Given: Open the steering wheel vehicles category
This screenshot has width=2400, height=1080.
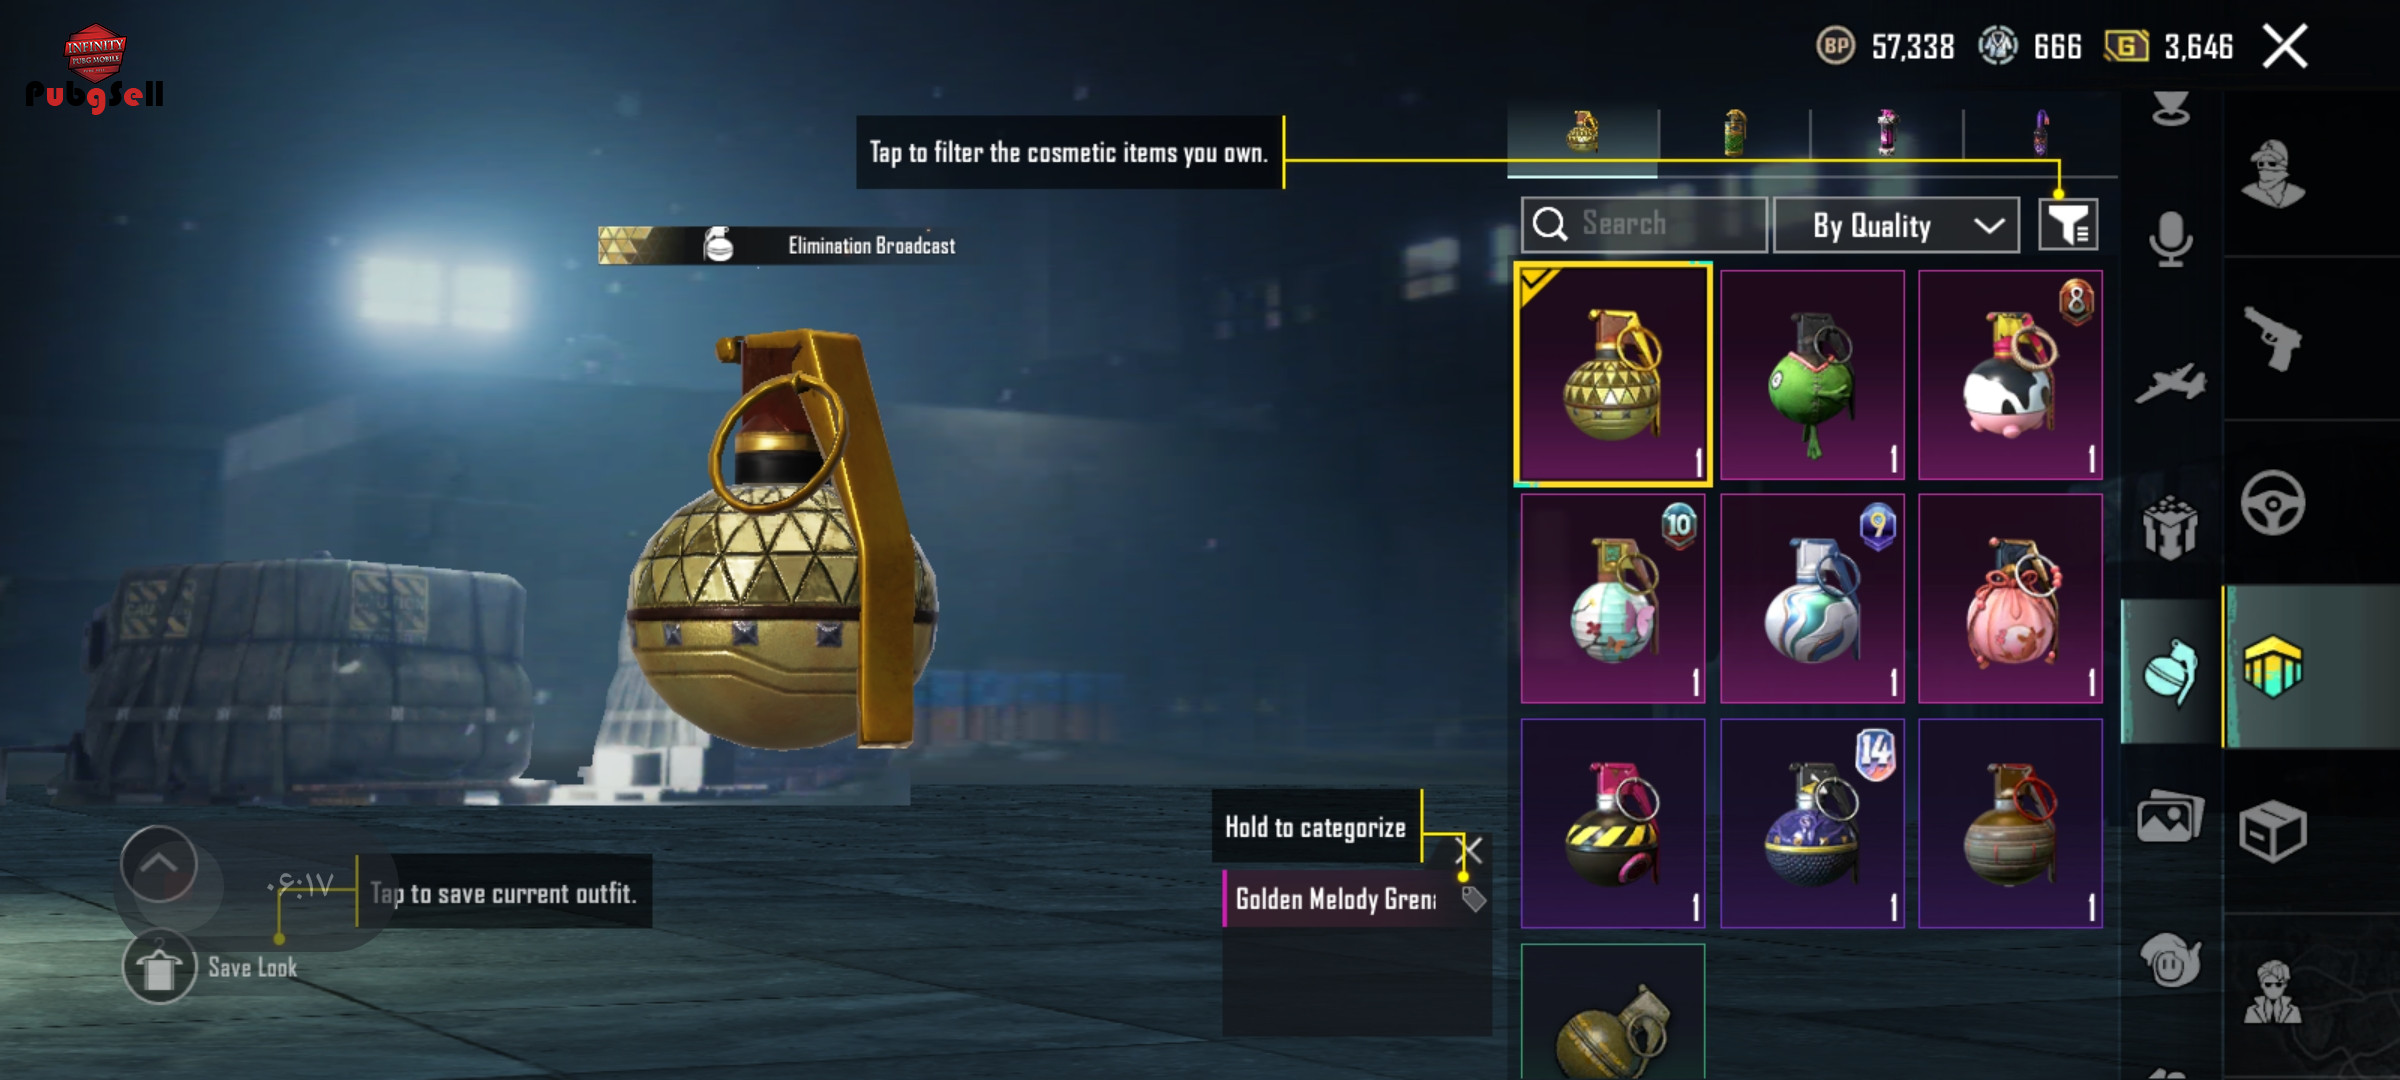Looking at the screenshot, I should point(2272,502).
